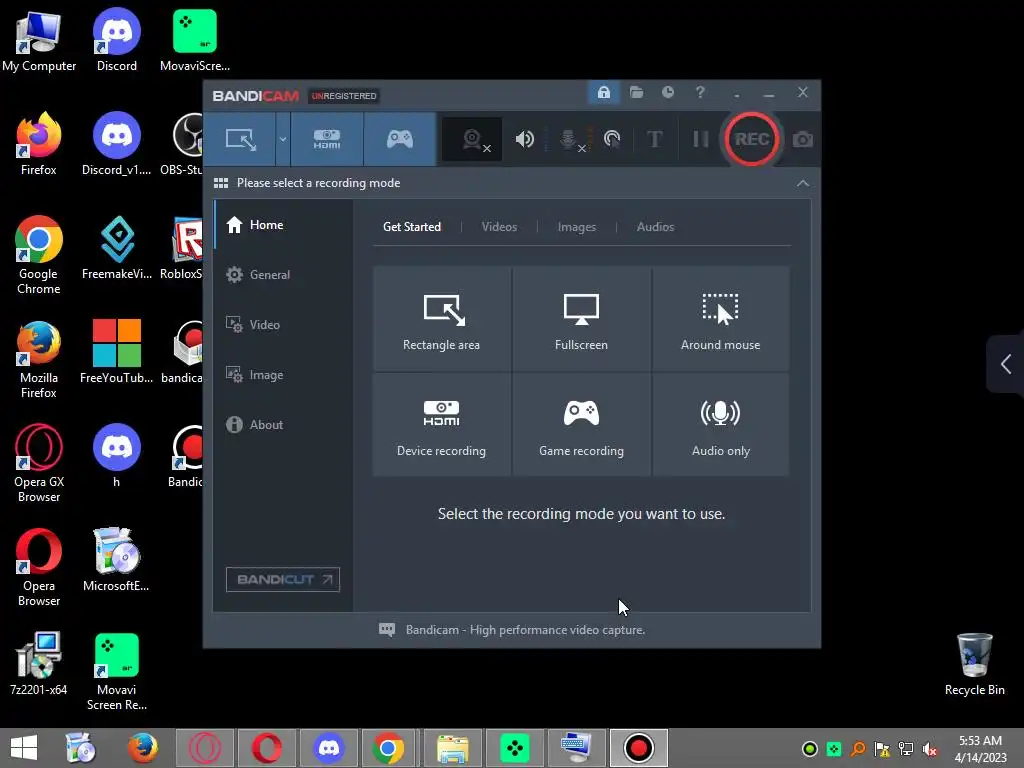1024x768 pixels.
Task: Select the Opera Browser desktop icon
Action: (39, 567)
